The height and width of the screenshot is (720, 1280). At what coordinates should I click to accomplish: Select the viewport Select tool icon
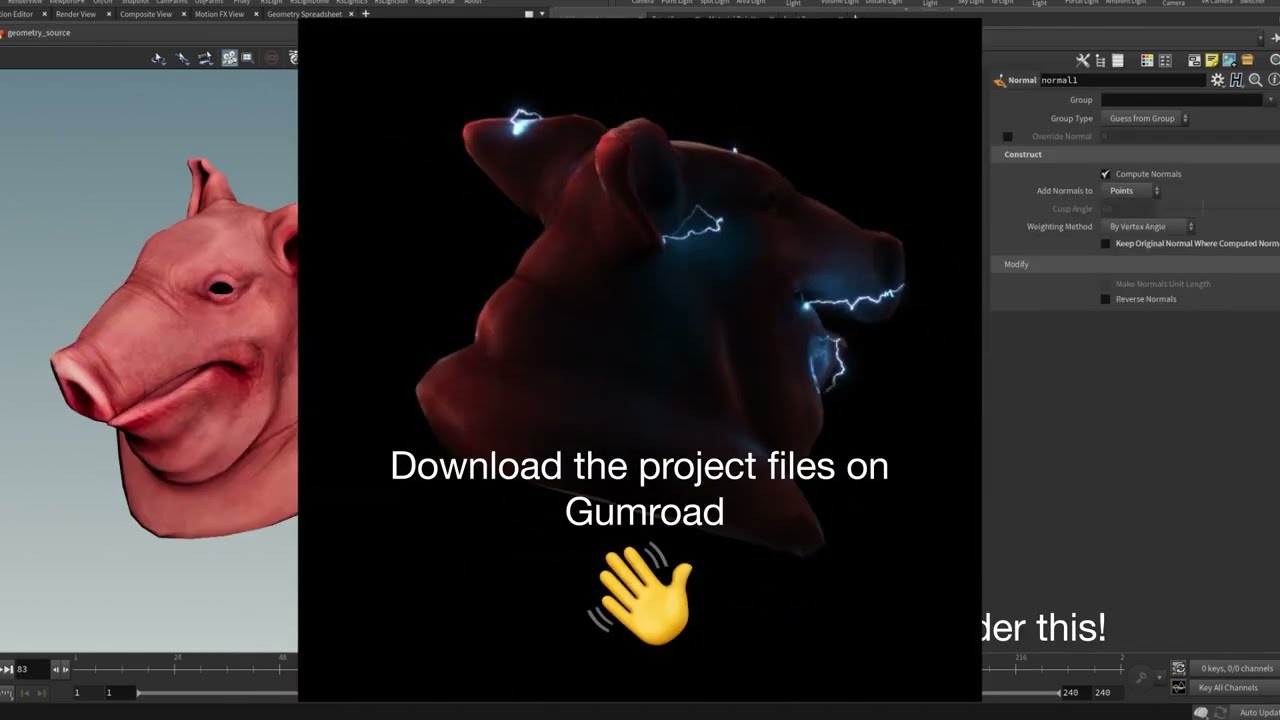pyautogui.click(x=158, y=58)
